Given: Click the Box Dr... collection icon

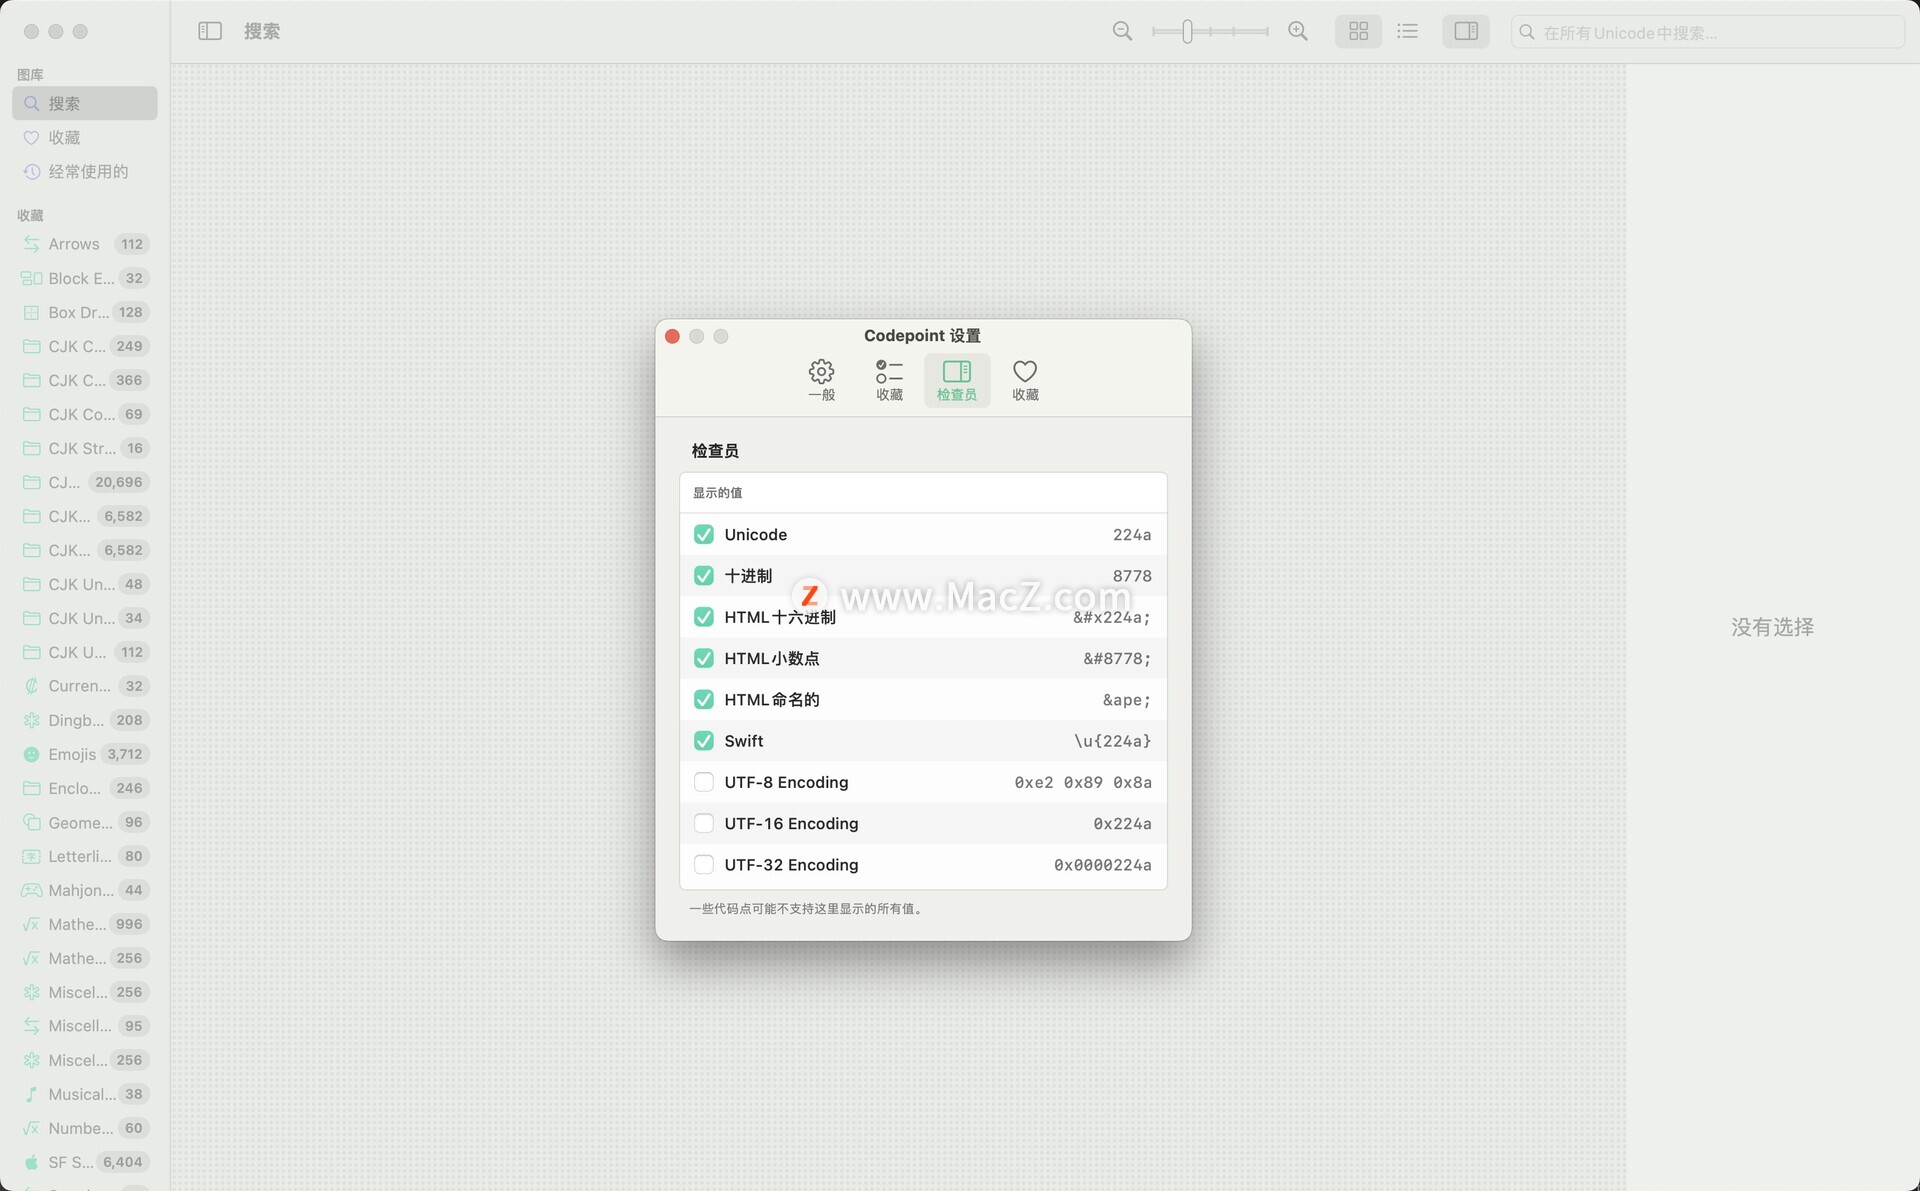Looking at the screenshot, I should [31, 312].
